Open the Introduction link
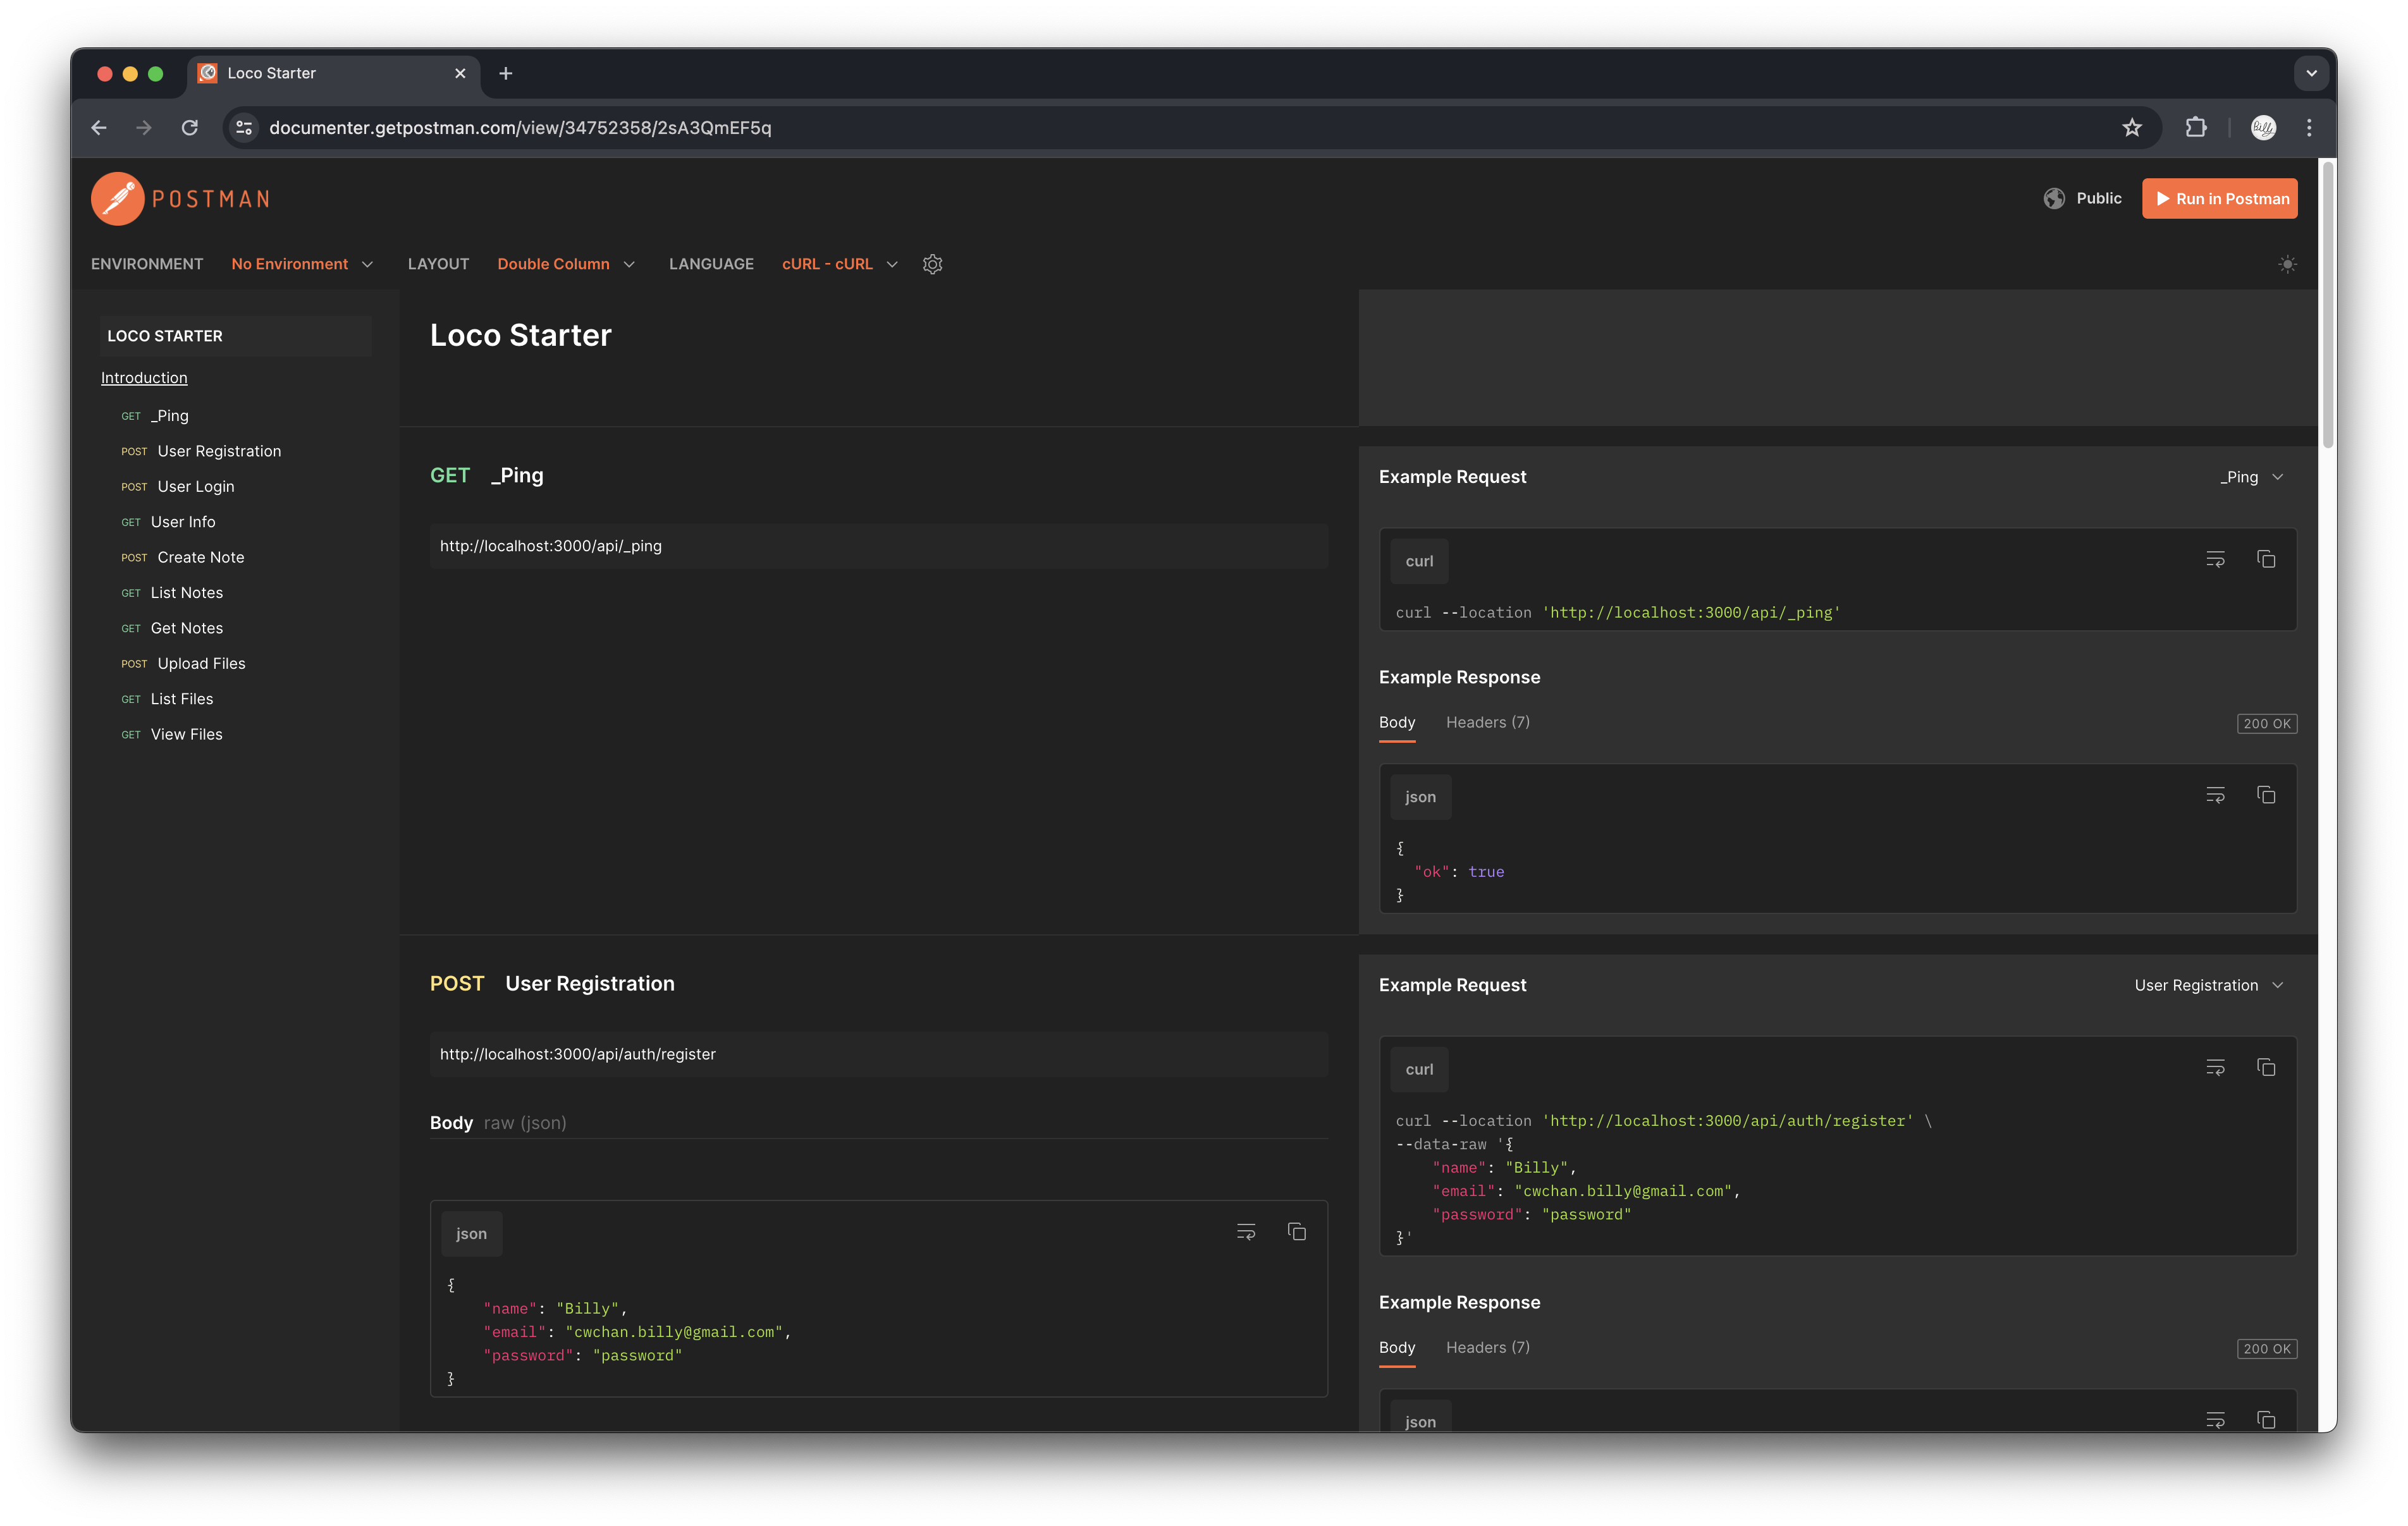 point(144,377)
